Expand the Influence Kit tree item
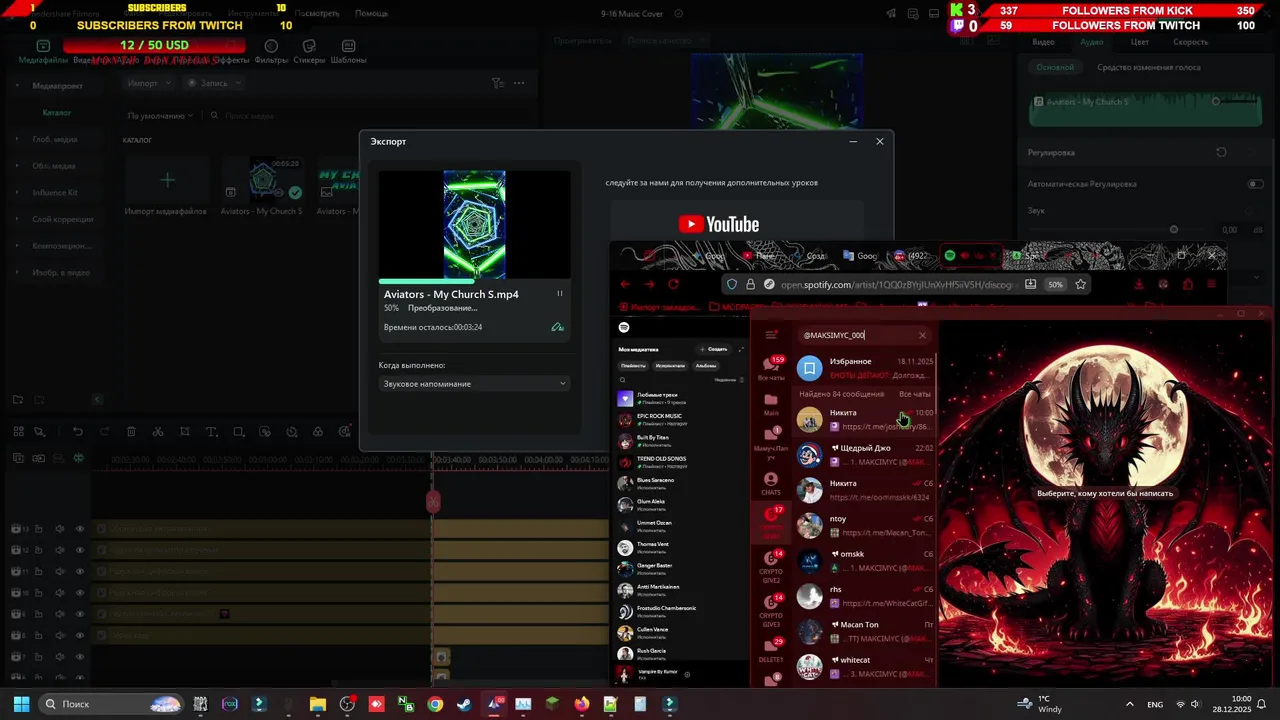 point(17,192)
